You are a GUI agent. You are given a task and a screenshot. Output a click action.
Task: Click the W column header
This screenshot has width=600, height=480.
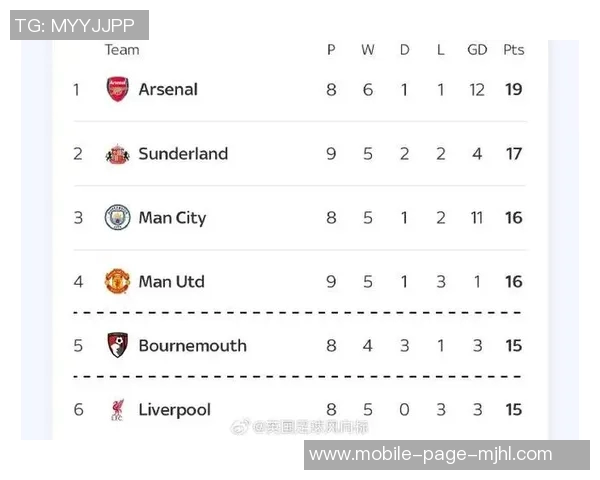pyautogui.click(x=368, y=50)
